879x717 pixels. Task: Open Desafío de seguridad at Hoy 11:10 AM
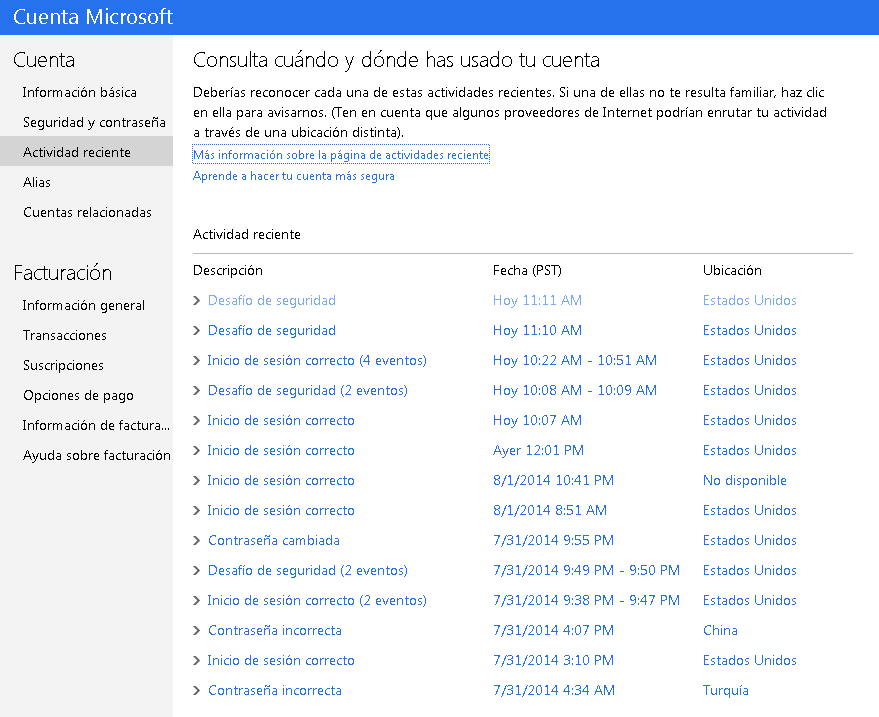272,331
